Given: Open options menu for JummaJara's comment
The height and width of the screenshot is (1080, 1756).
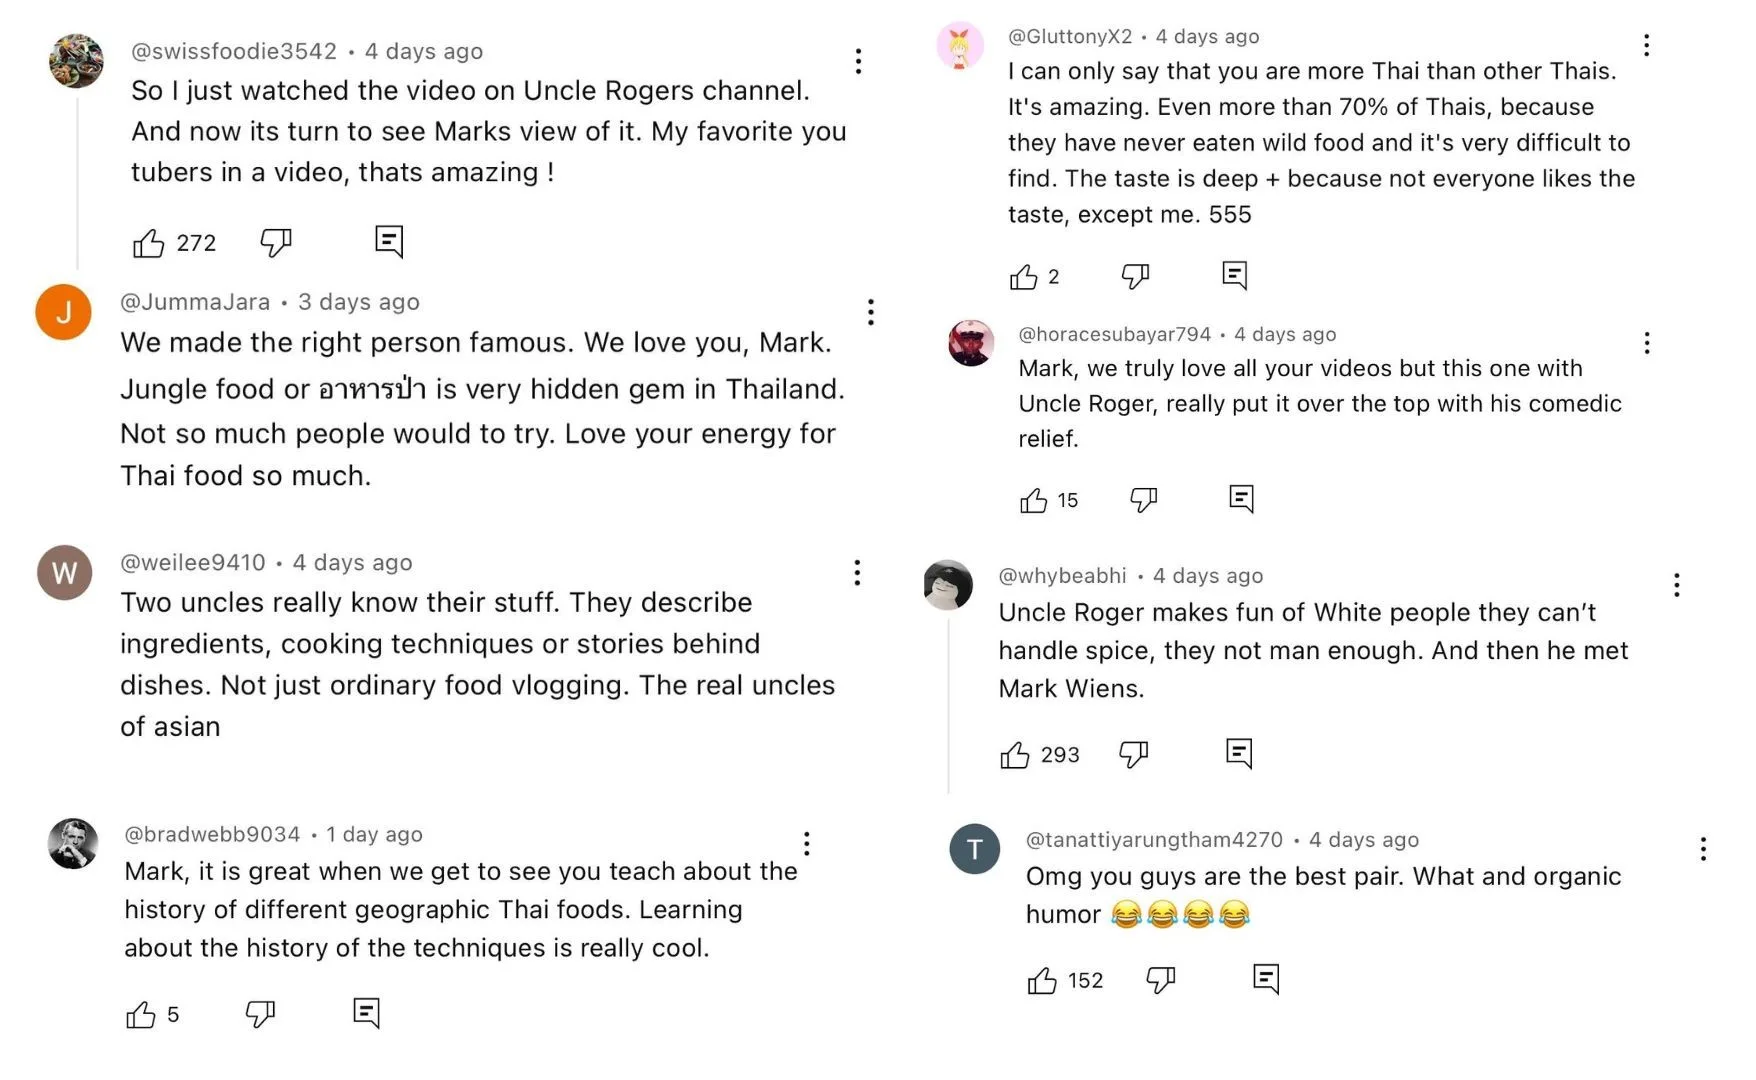Looking at the screenshot, I should (x=871, y=312).
